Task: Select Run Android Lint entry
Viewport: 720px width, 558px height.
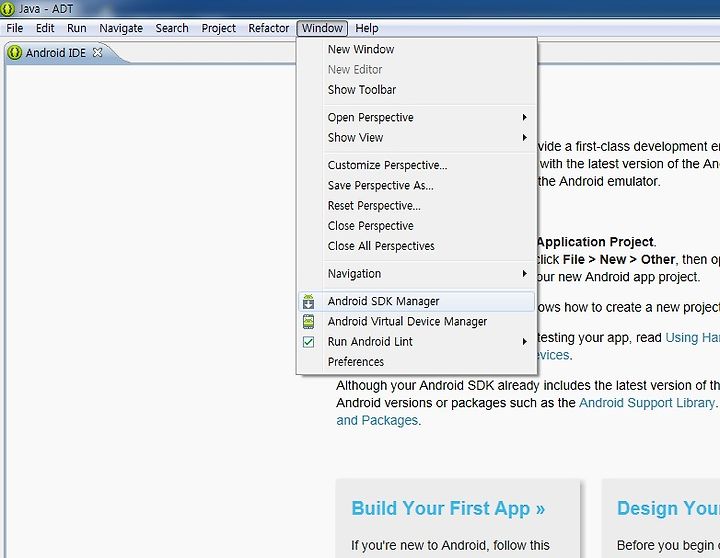Action: pyautogui.click(x=416, y=342)
